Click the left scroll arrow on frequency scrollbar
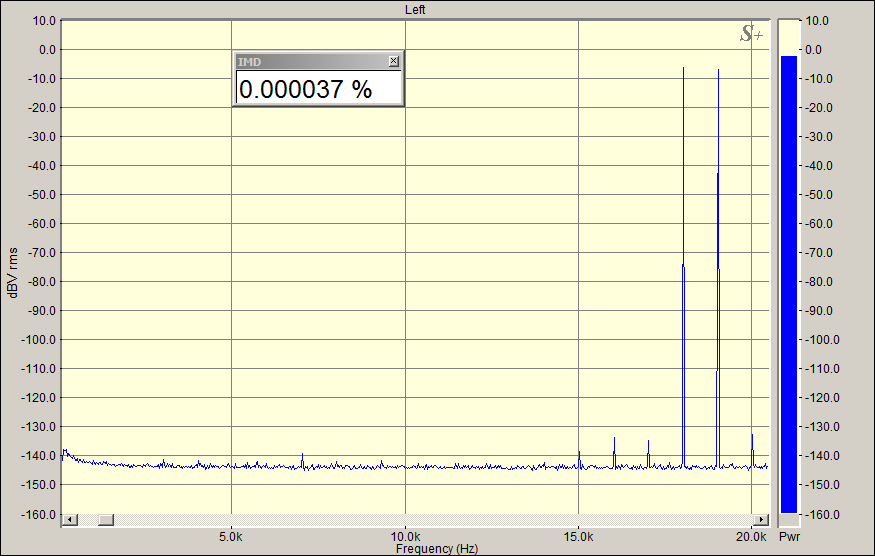Screen dimensions: 875x556 70,520
